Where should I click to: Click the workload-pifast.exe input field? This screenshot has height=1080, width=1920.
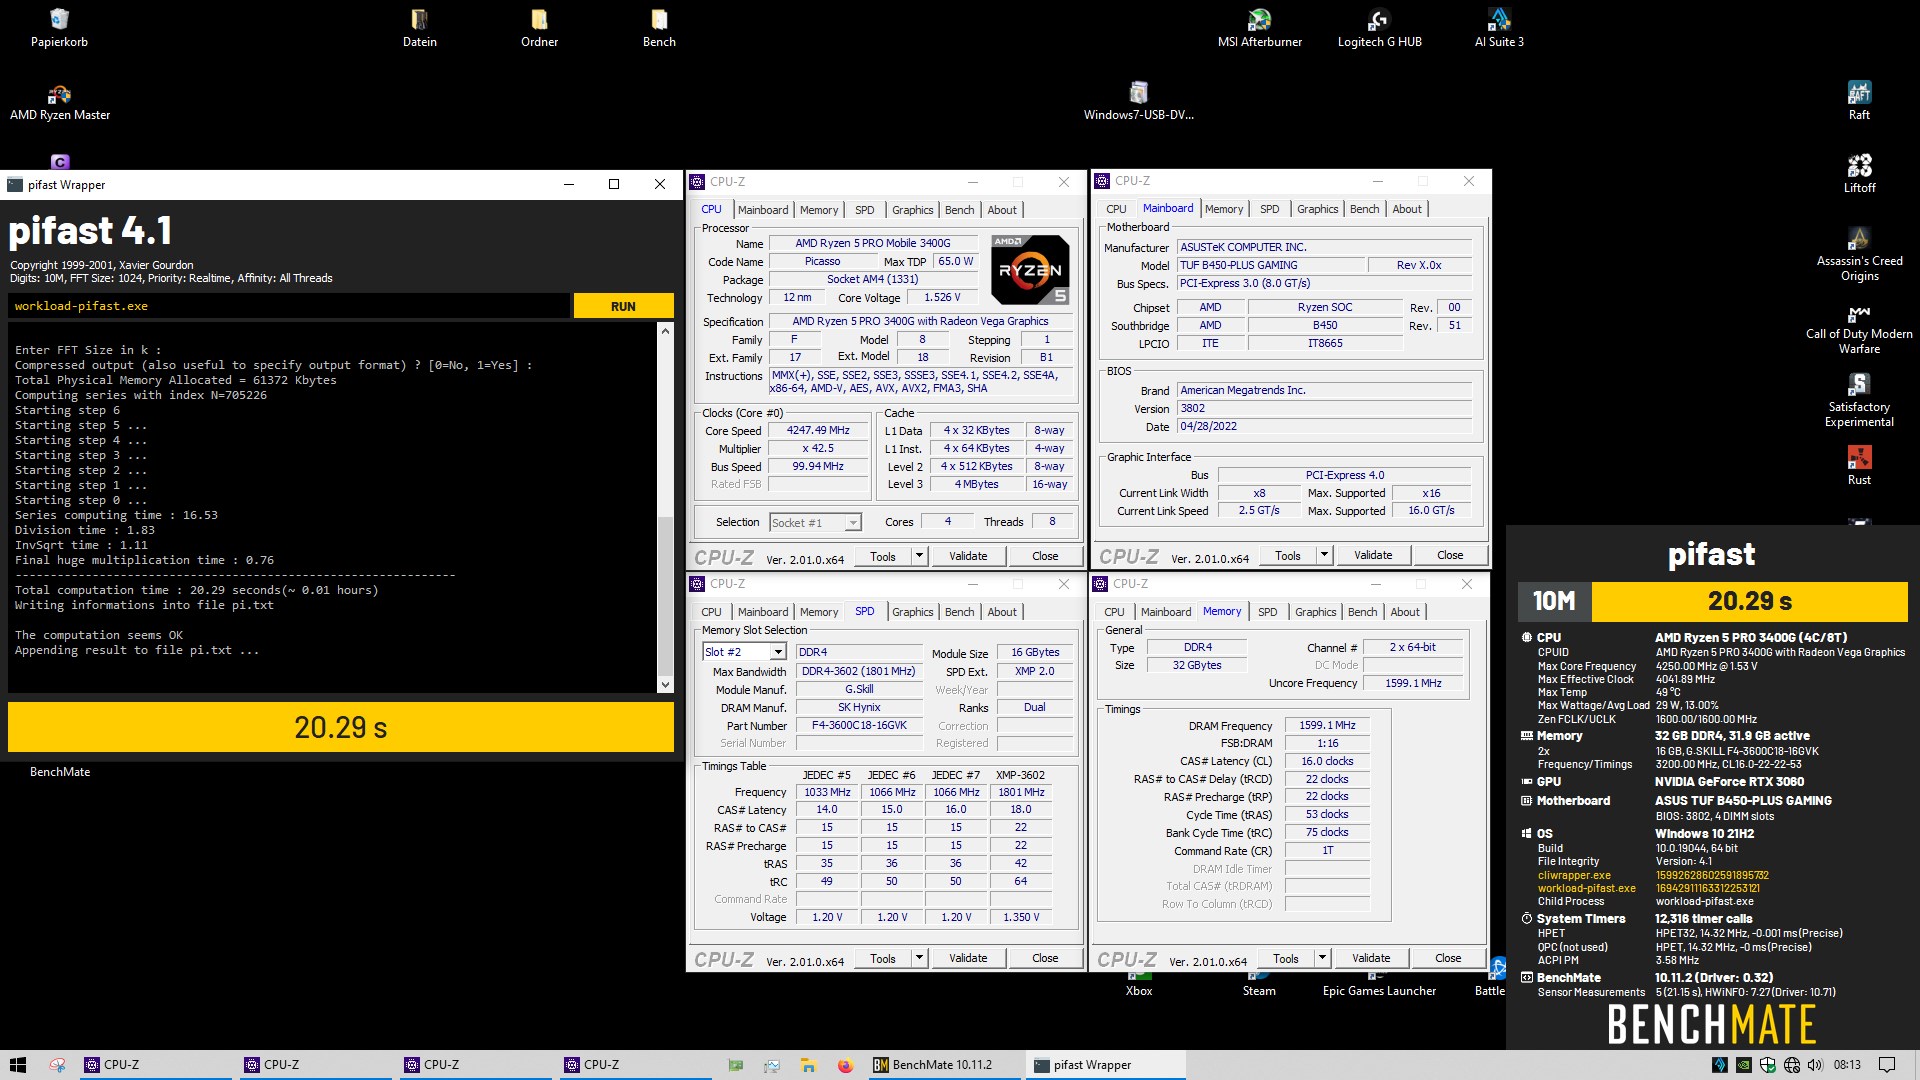click(289, 306)
